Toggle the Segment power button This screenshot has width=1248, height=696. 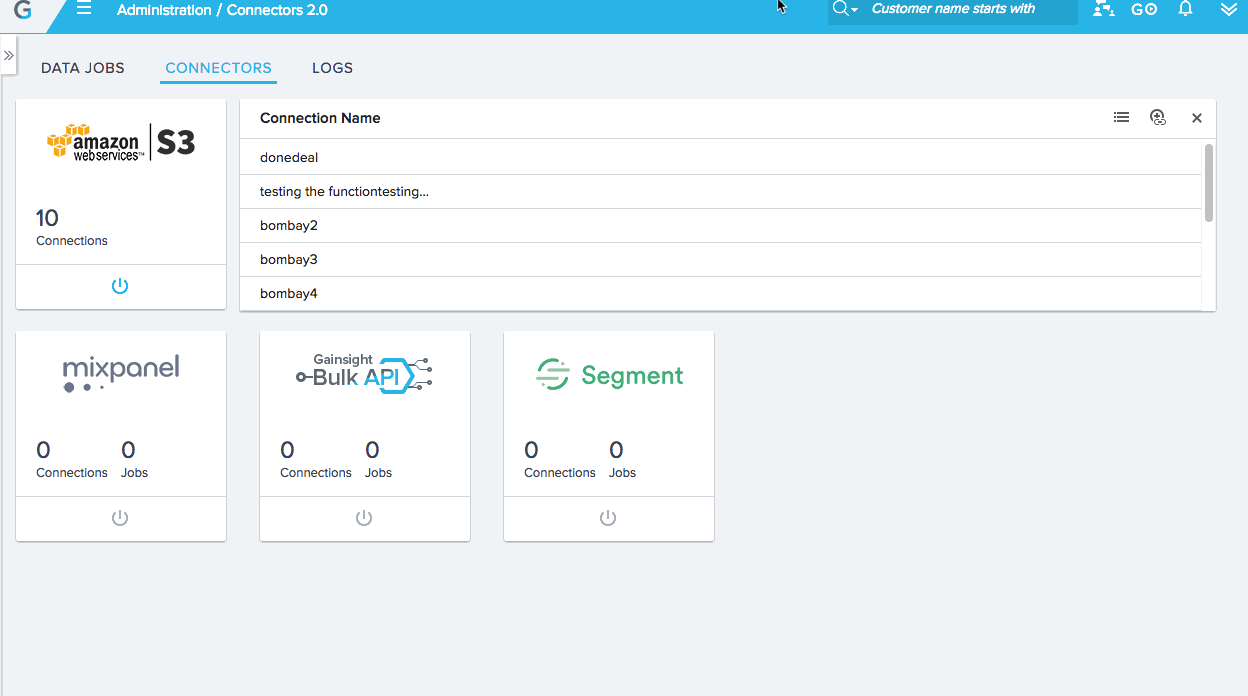click(608, 518)
